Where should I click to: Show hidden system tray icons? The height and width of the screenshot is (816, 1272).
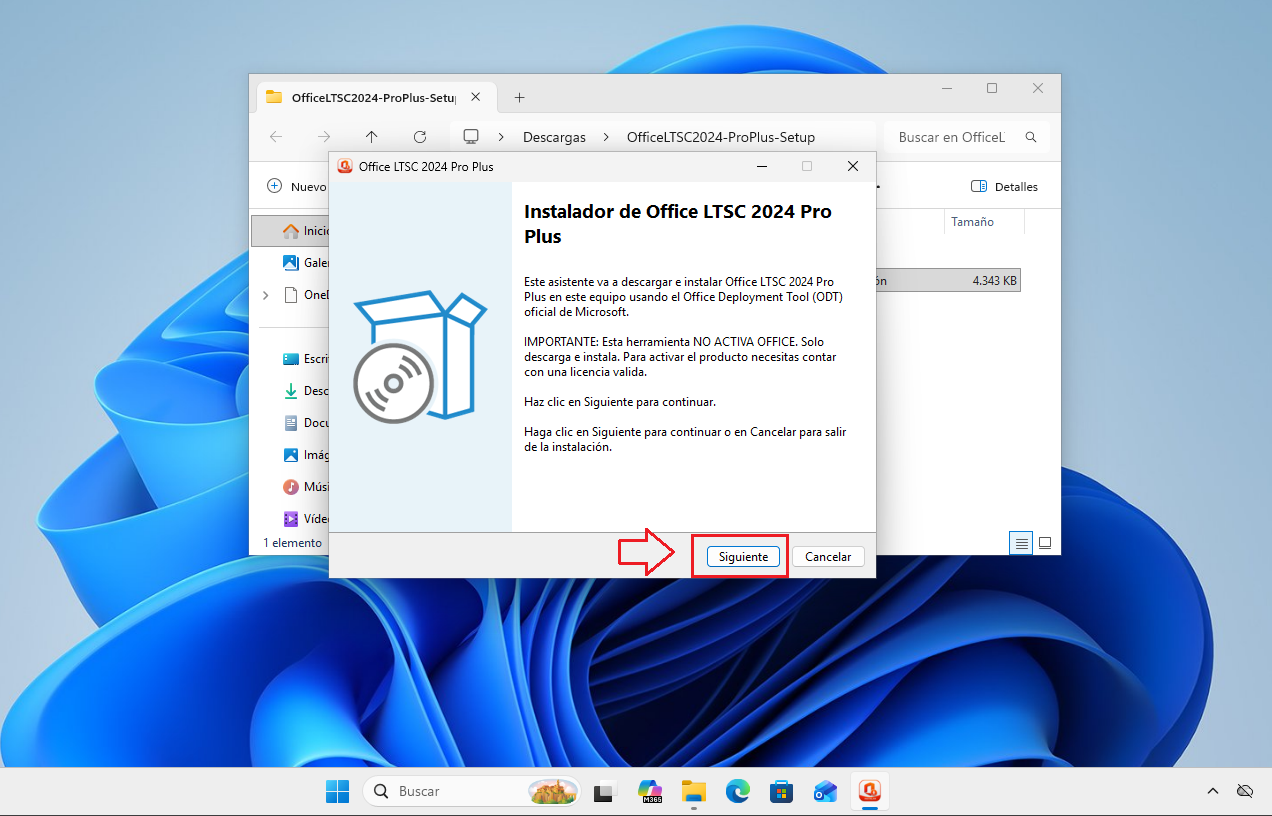coord(1213,791)
